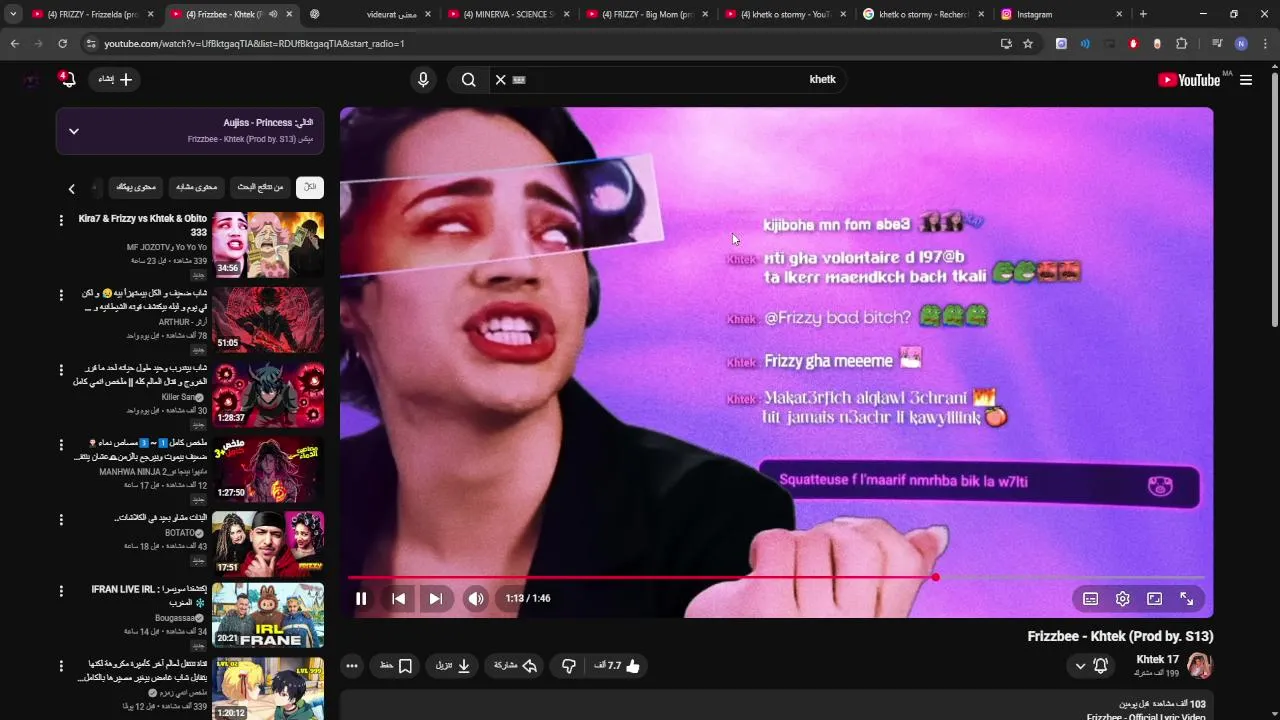The height and width of the screenshot is (720, 1280).
Task: Open the Create (إنشاء) button
Action: click(115, 79)
